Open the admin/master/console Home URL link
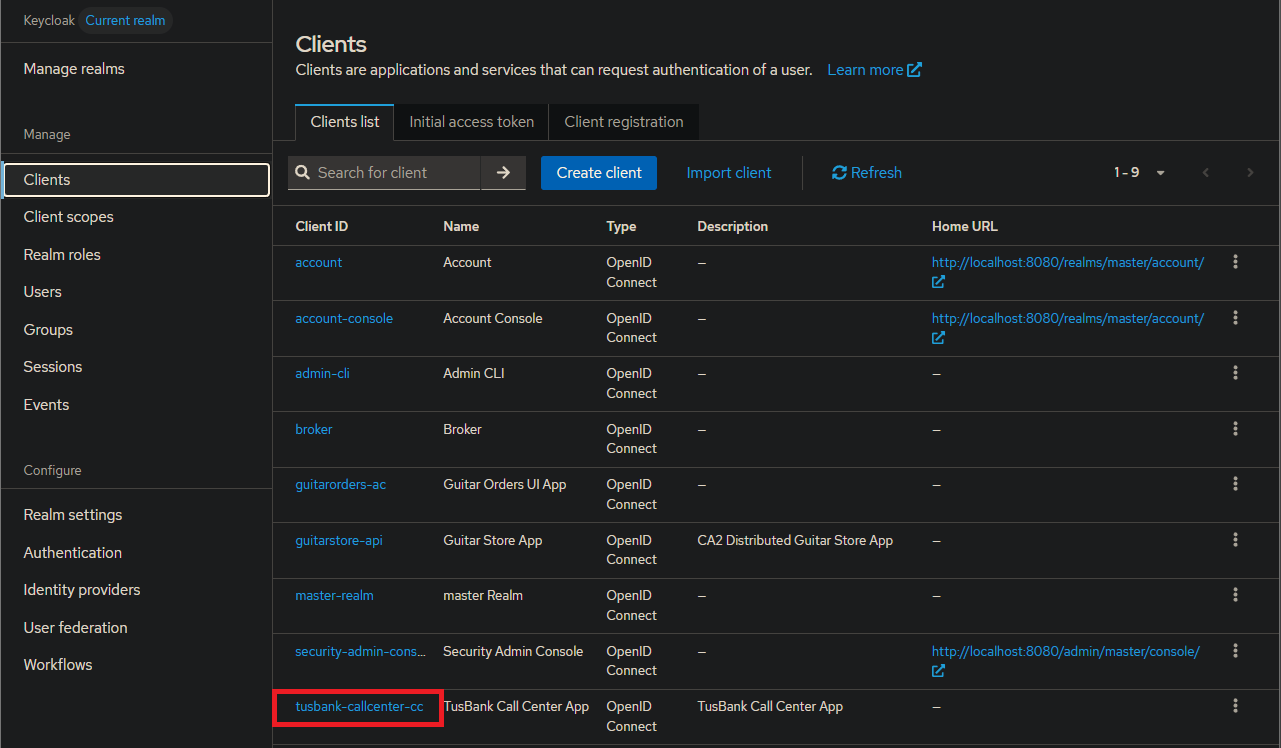The width and height of the screenshot is (1281, 748). pos(1066,651)
